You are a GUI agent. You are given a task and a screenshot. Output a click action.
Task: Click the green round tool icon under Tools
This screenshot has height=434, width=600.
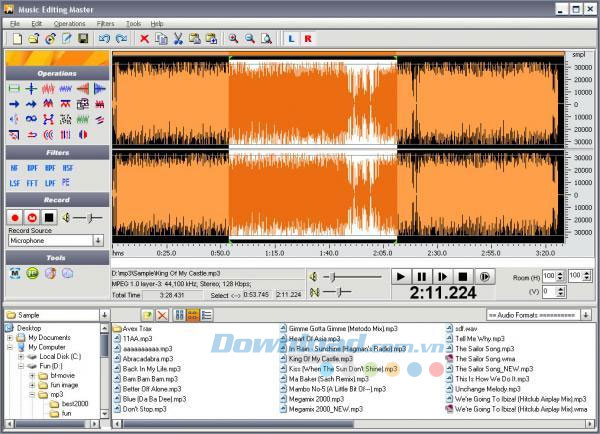coord(33,273)
